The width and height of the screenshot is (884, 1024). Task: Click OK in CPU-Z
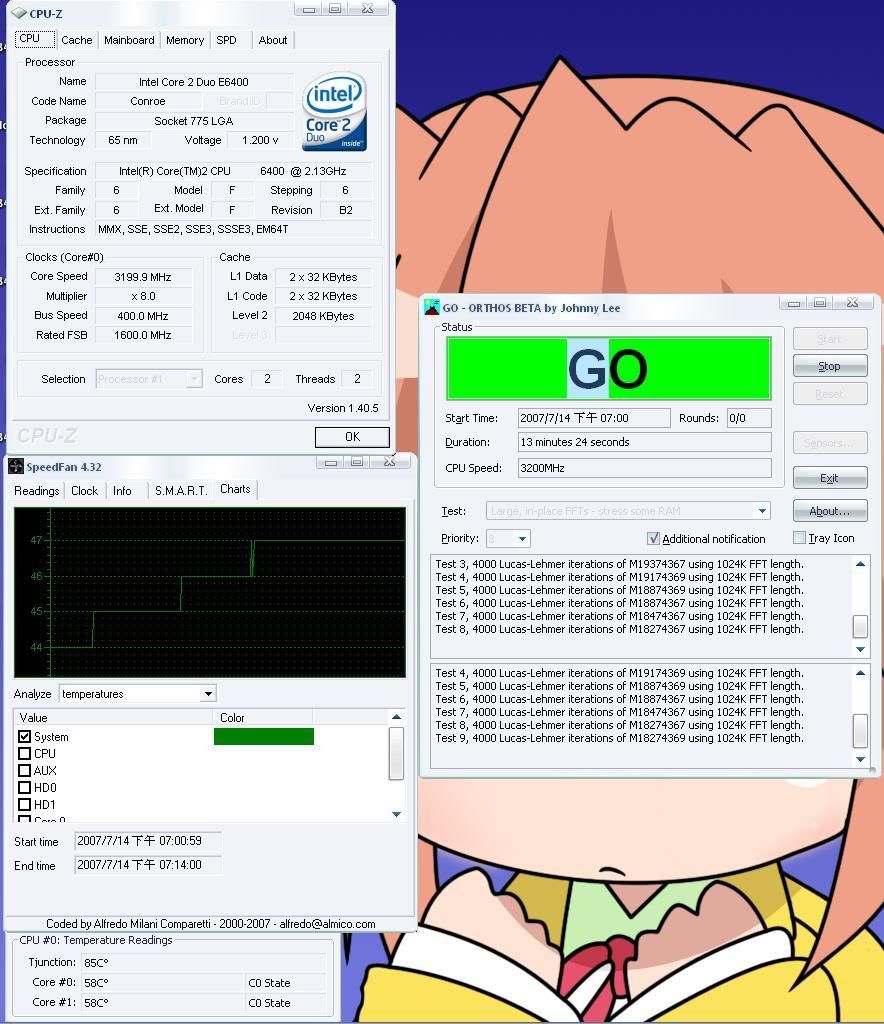[352, 437]
